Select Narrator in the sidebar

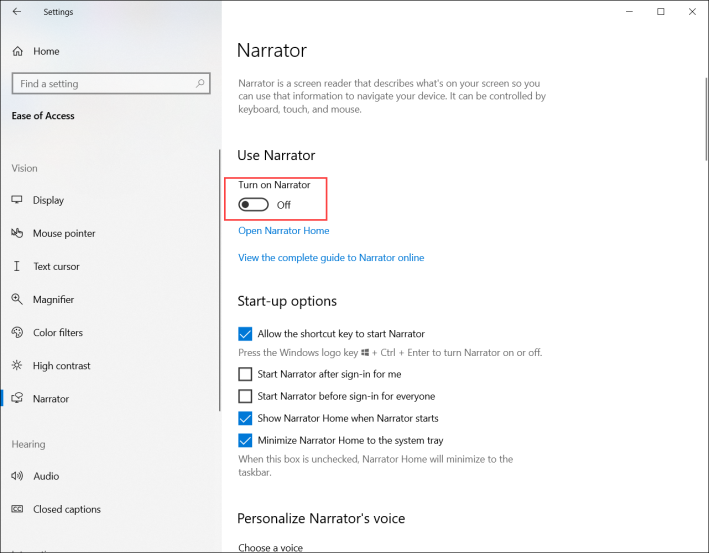[x=51, y=399]
